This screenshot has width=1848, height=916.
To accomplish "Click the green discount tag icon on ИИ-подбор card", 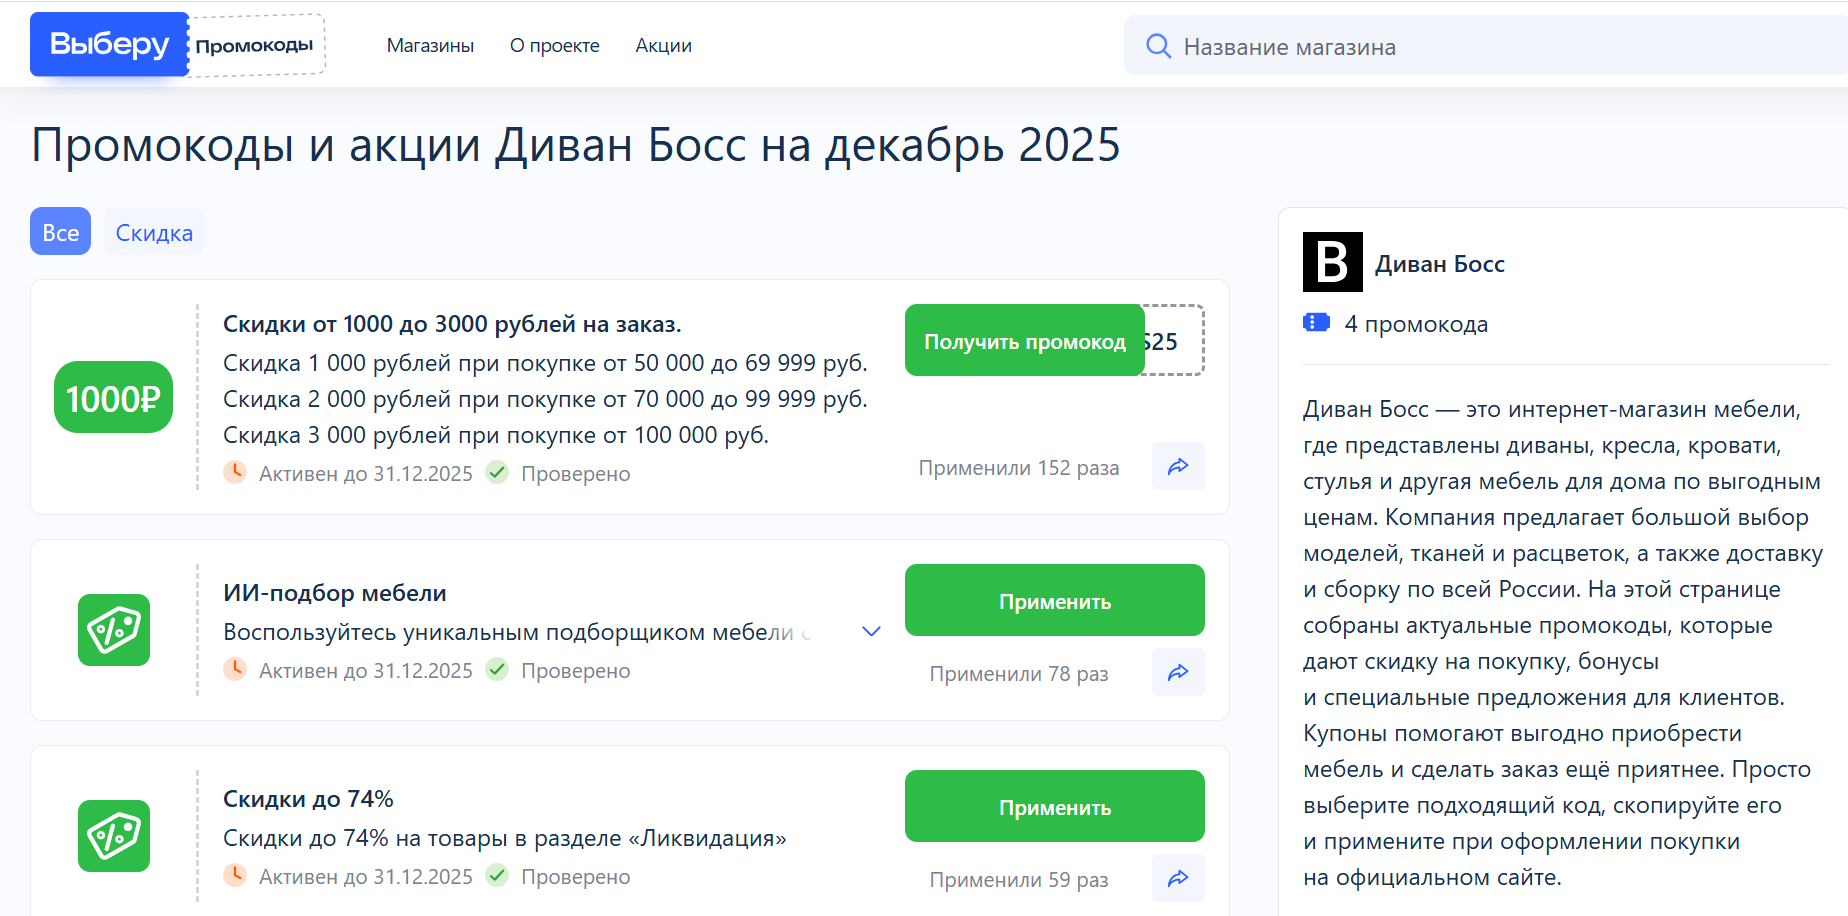I will [113, 631].
